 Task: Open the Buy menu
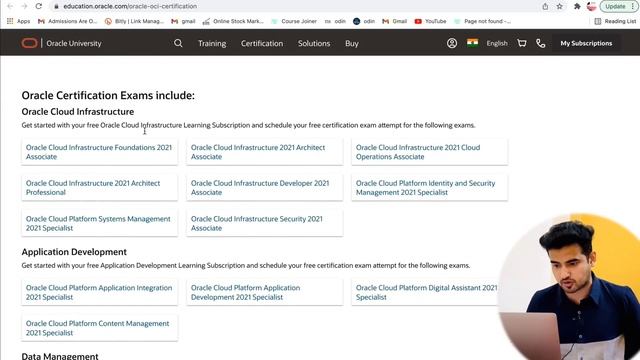tap(351, 43)
